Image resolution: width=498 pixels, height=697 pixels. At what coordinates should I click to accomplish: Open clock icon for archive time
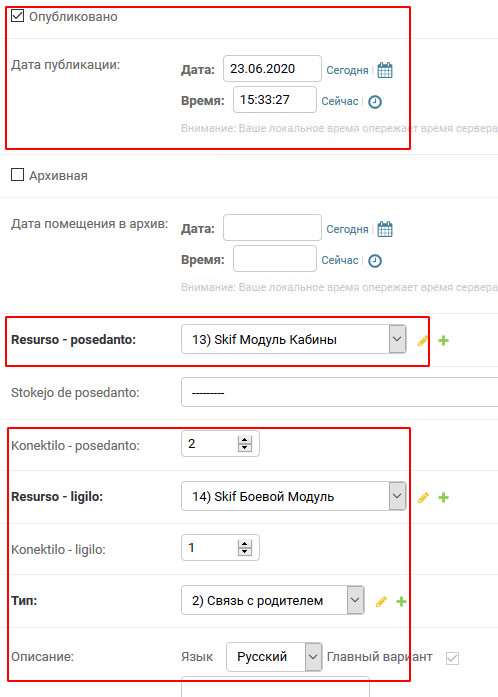[375, 260]
